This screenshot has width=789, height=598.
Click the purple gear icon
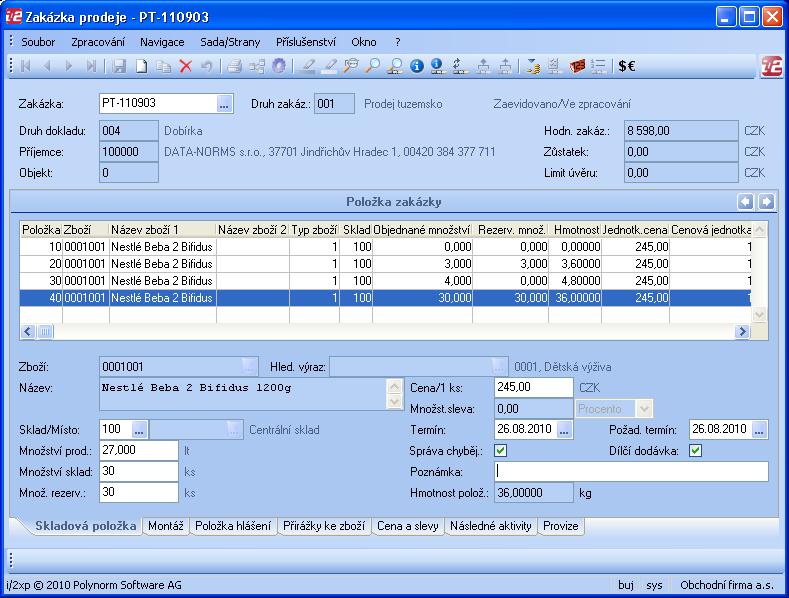point(279,66)
